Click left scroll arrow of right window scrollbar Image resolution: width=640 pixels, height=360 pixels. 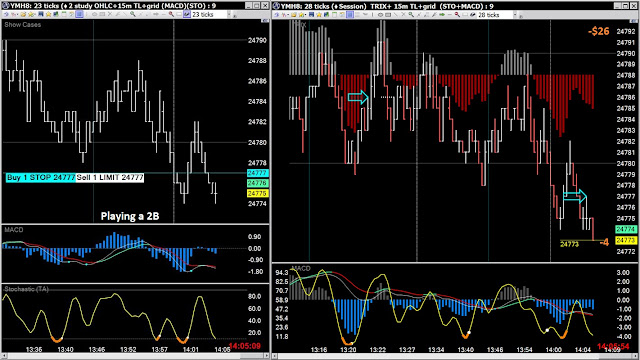(x=275, y=356)
